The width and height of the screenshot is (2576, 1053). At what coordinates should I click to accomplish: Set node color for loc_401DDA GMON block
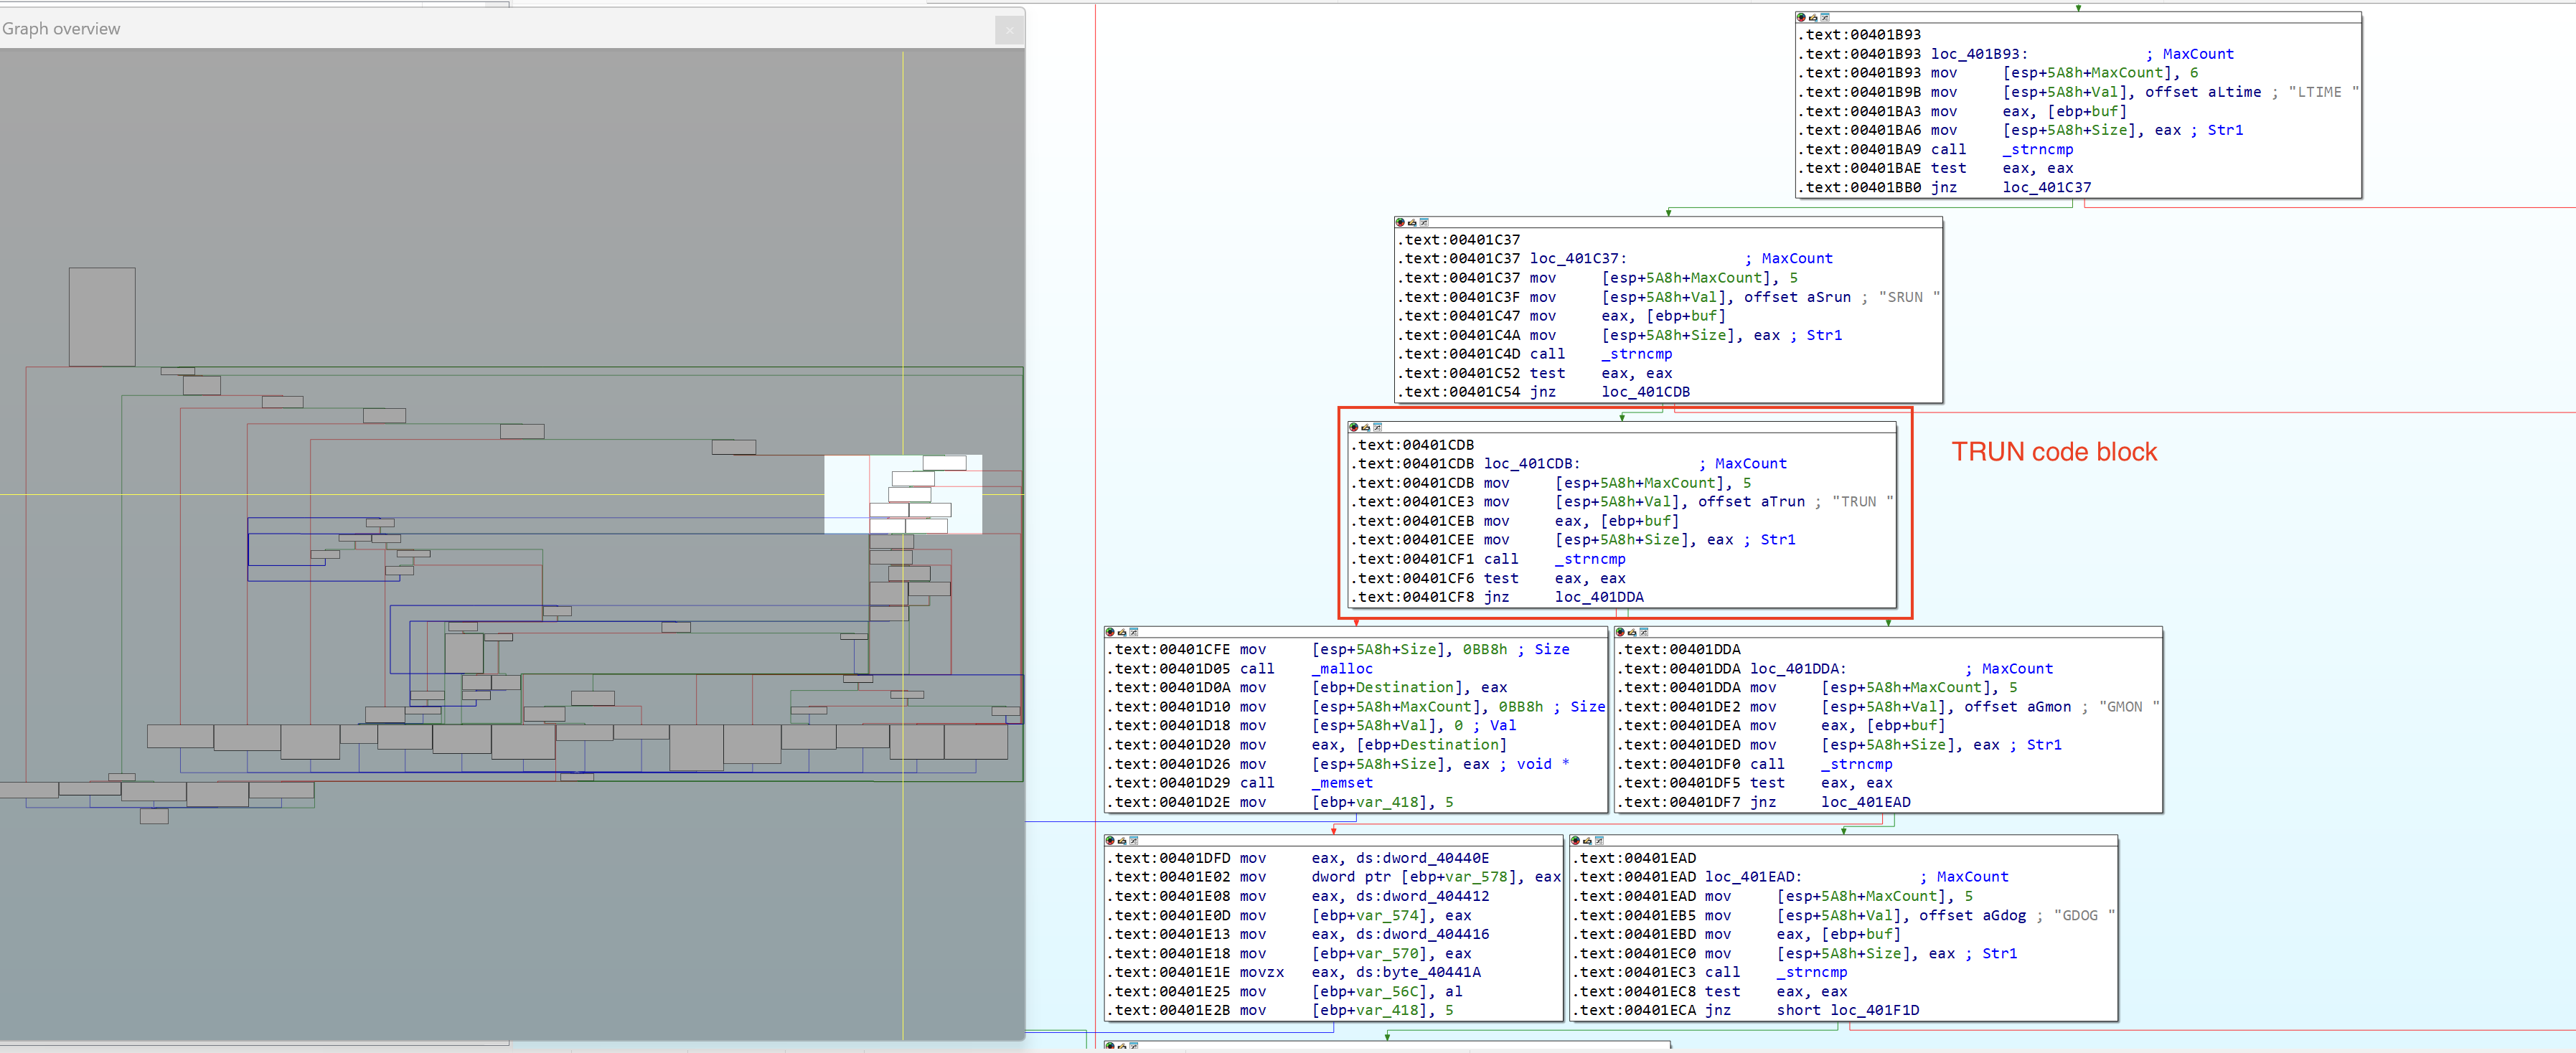(x=1622, y=633)
